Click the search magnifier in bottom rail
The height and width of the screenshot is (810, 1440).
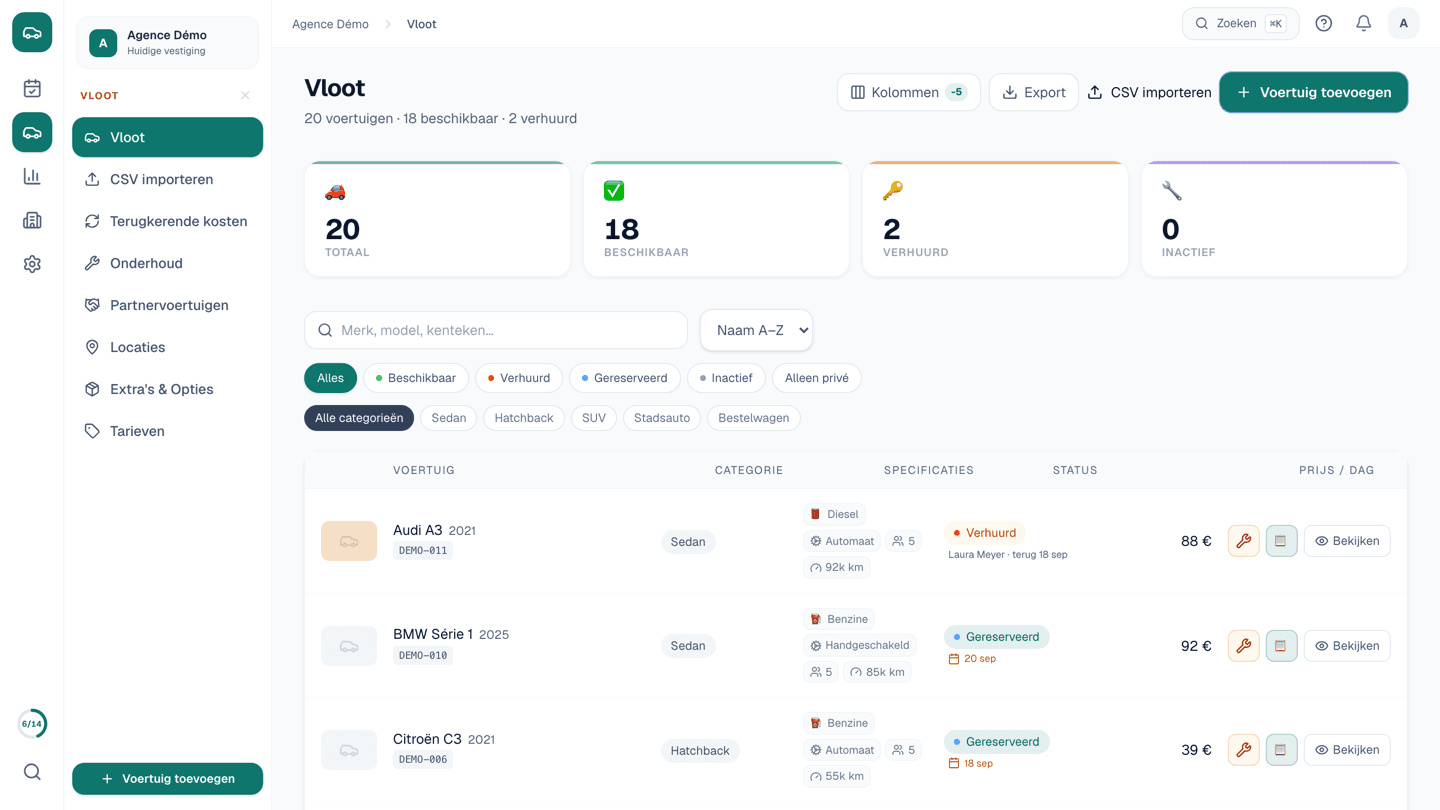(x=32, y=772)
